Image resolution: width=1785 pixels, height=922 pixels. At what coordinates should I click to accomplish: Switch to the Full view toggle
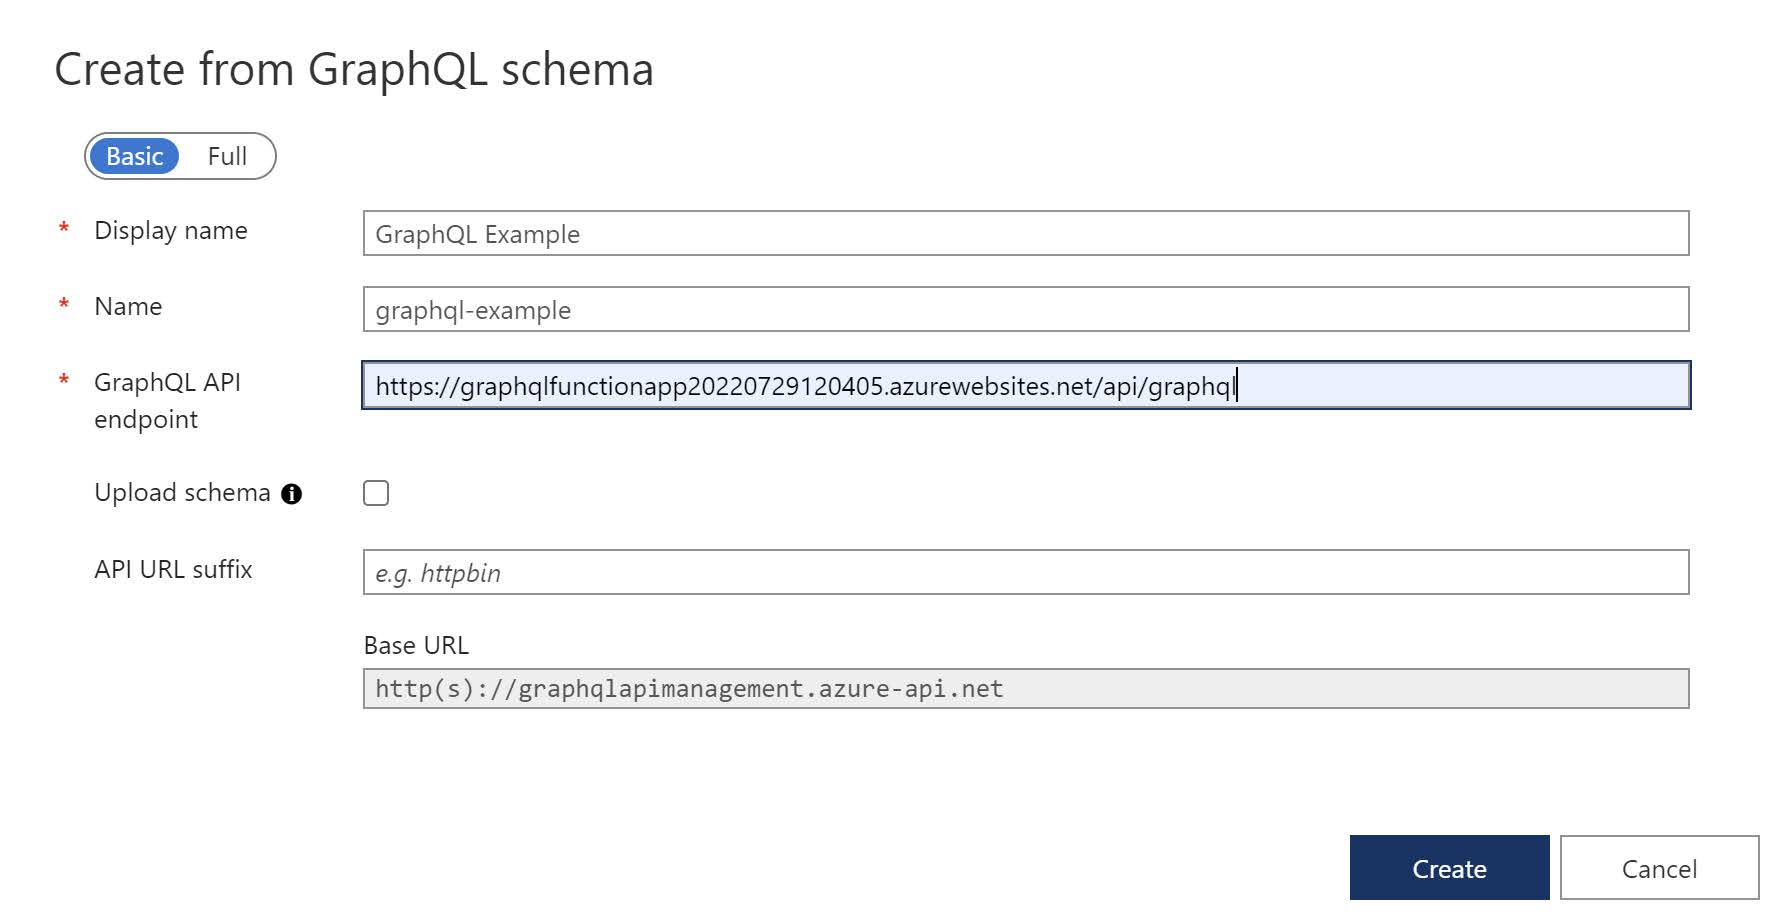coord(227,156)
